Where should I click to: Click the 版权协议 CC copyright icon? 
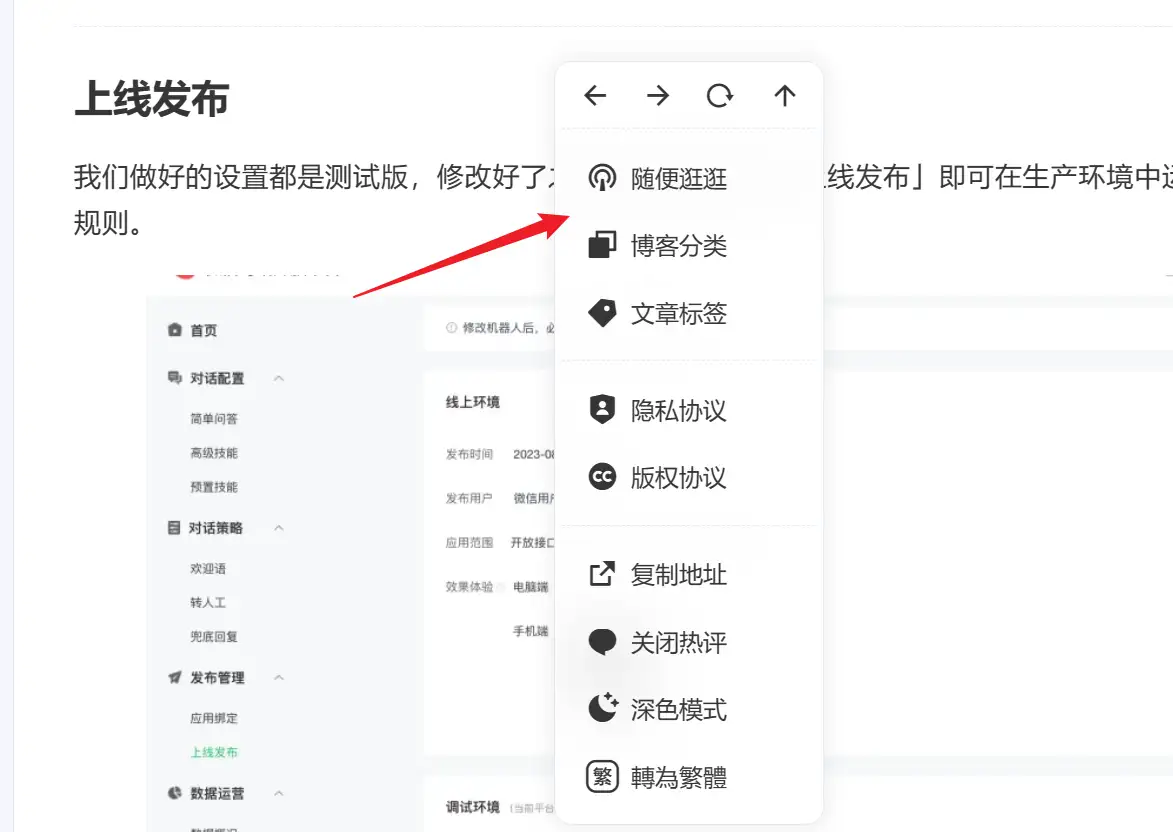pos(602,477)
